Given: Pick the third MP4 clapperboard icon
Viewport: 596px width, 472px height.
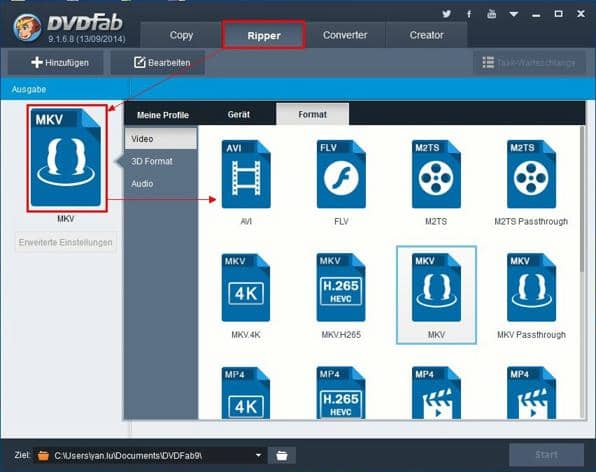Looking at the screenshot, I should [436, 393].
